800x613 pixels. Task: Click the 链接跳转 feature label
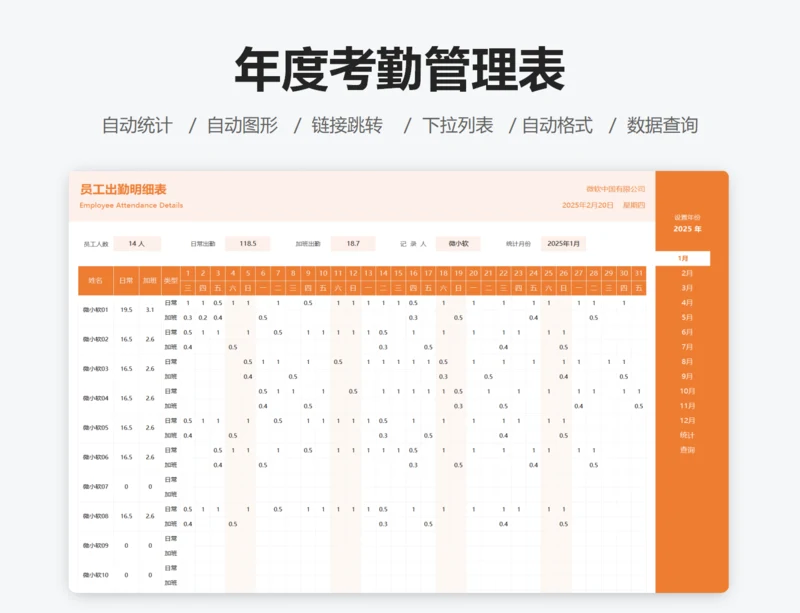coord(347,125)
